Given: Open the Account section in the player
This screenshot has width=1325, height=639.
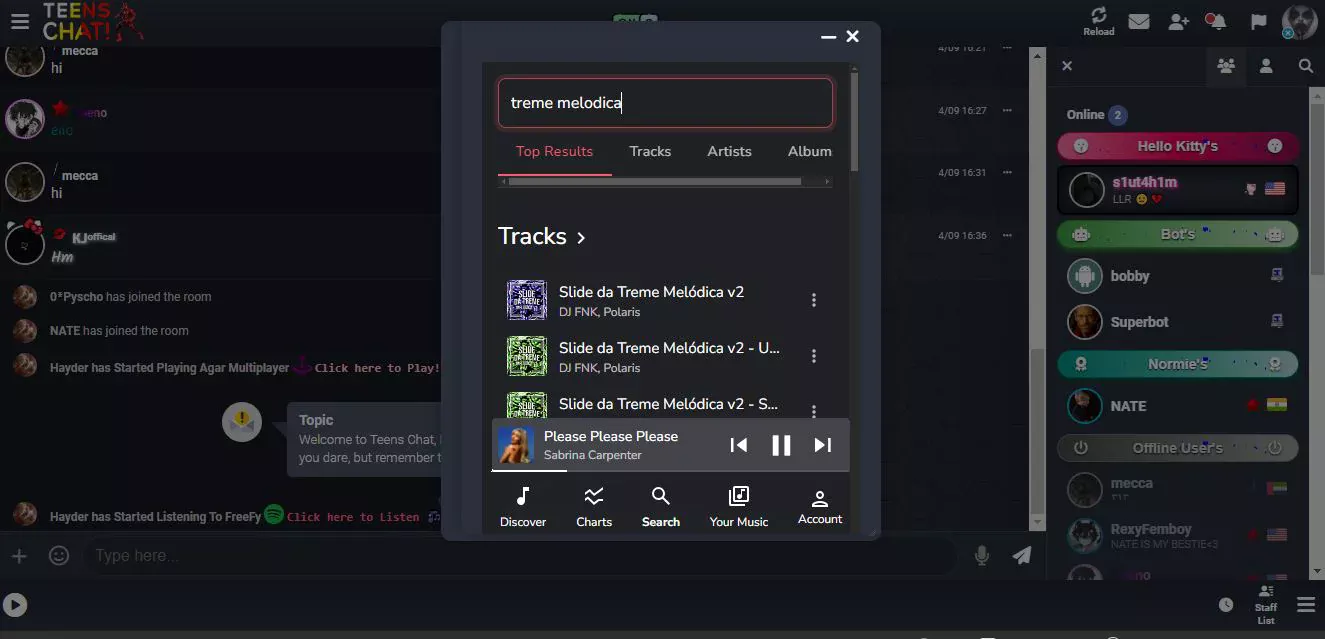Looking at the screenshot, I should click(820, 506).
